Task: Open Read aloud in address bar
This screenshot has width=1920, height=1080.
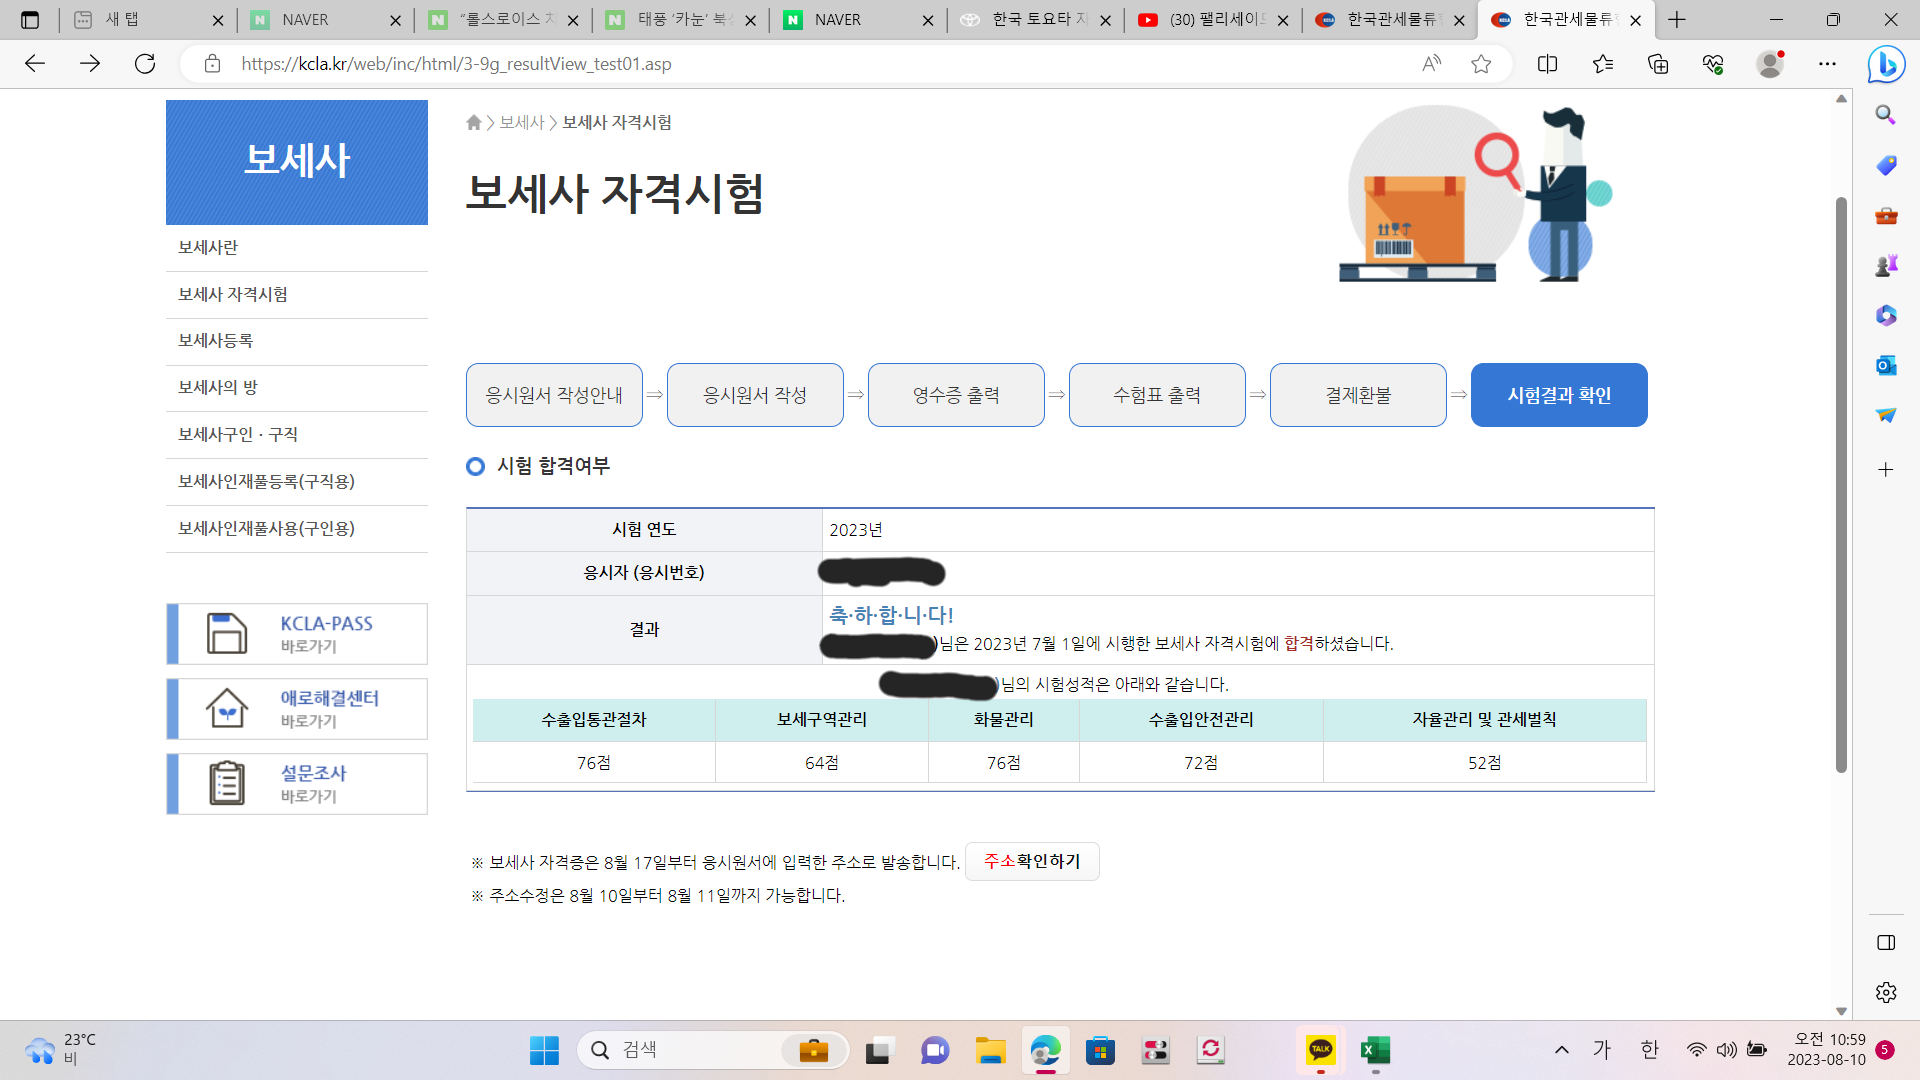Action: [1432, 64]
